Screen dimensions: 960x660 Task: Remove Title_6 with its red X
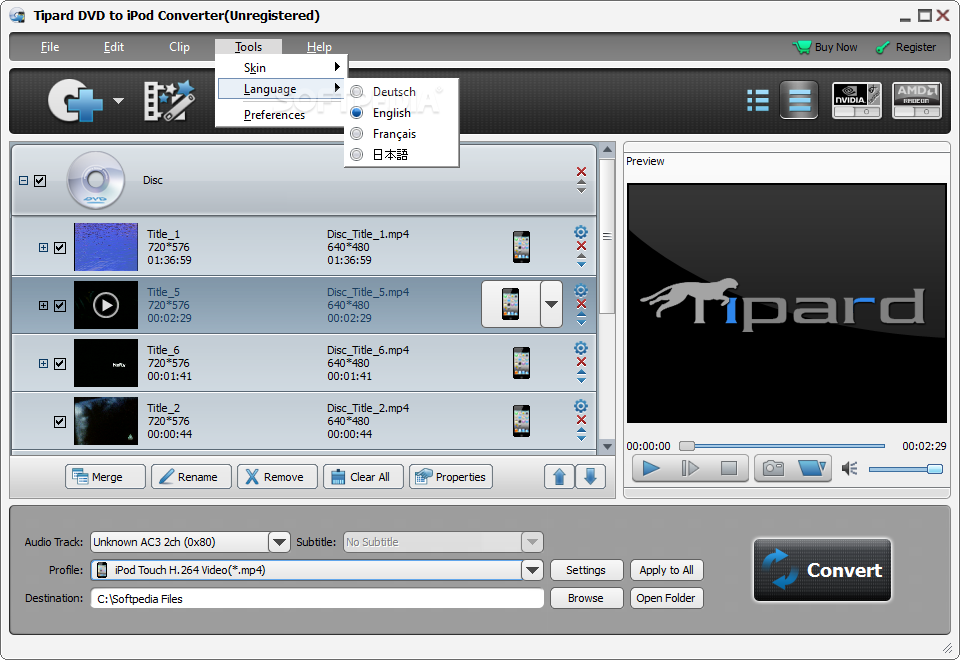coord(581,362)
